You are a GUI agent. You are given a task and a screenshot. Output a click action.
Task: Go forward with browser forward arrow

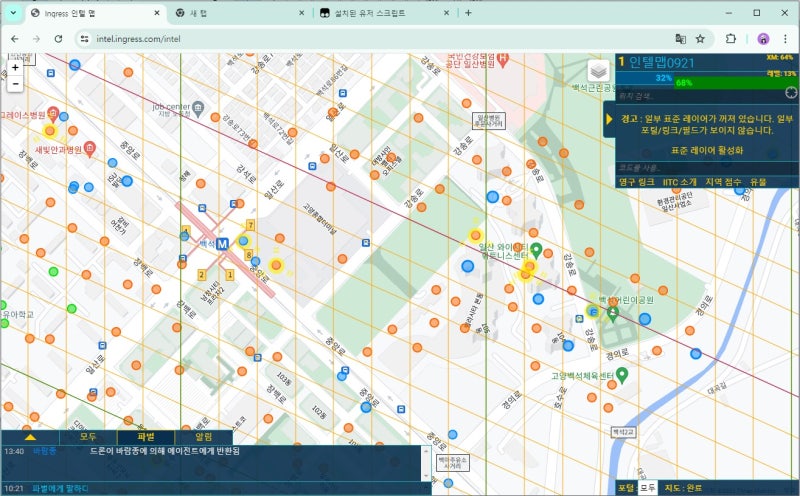[36, 39]
